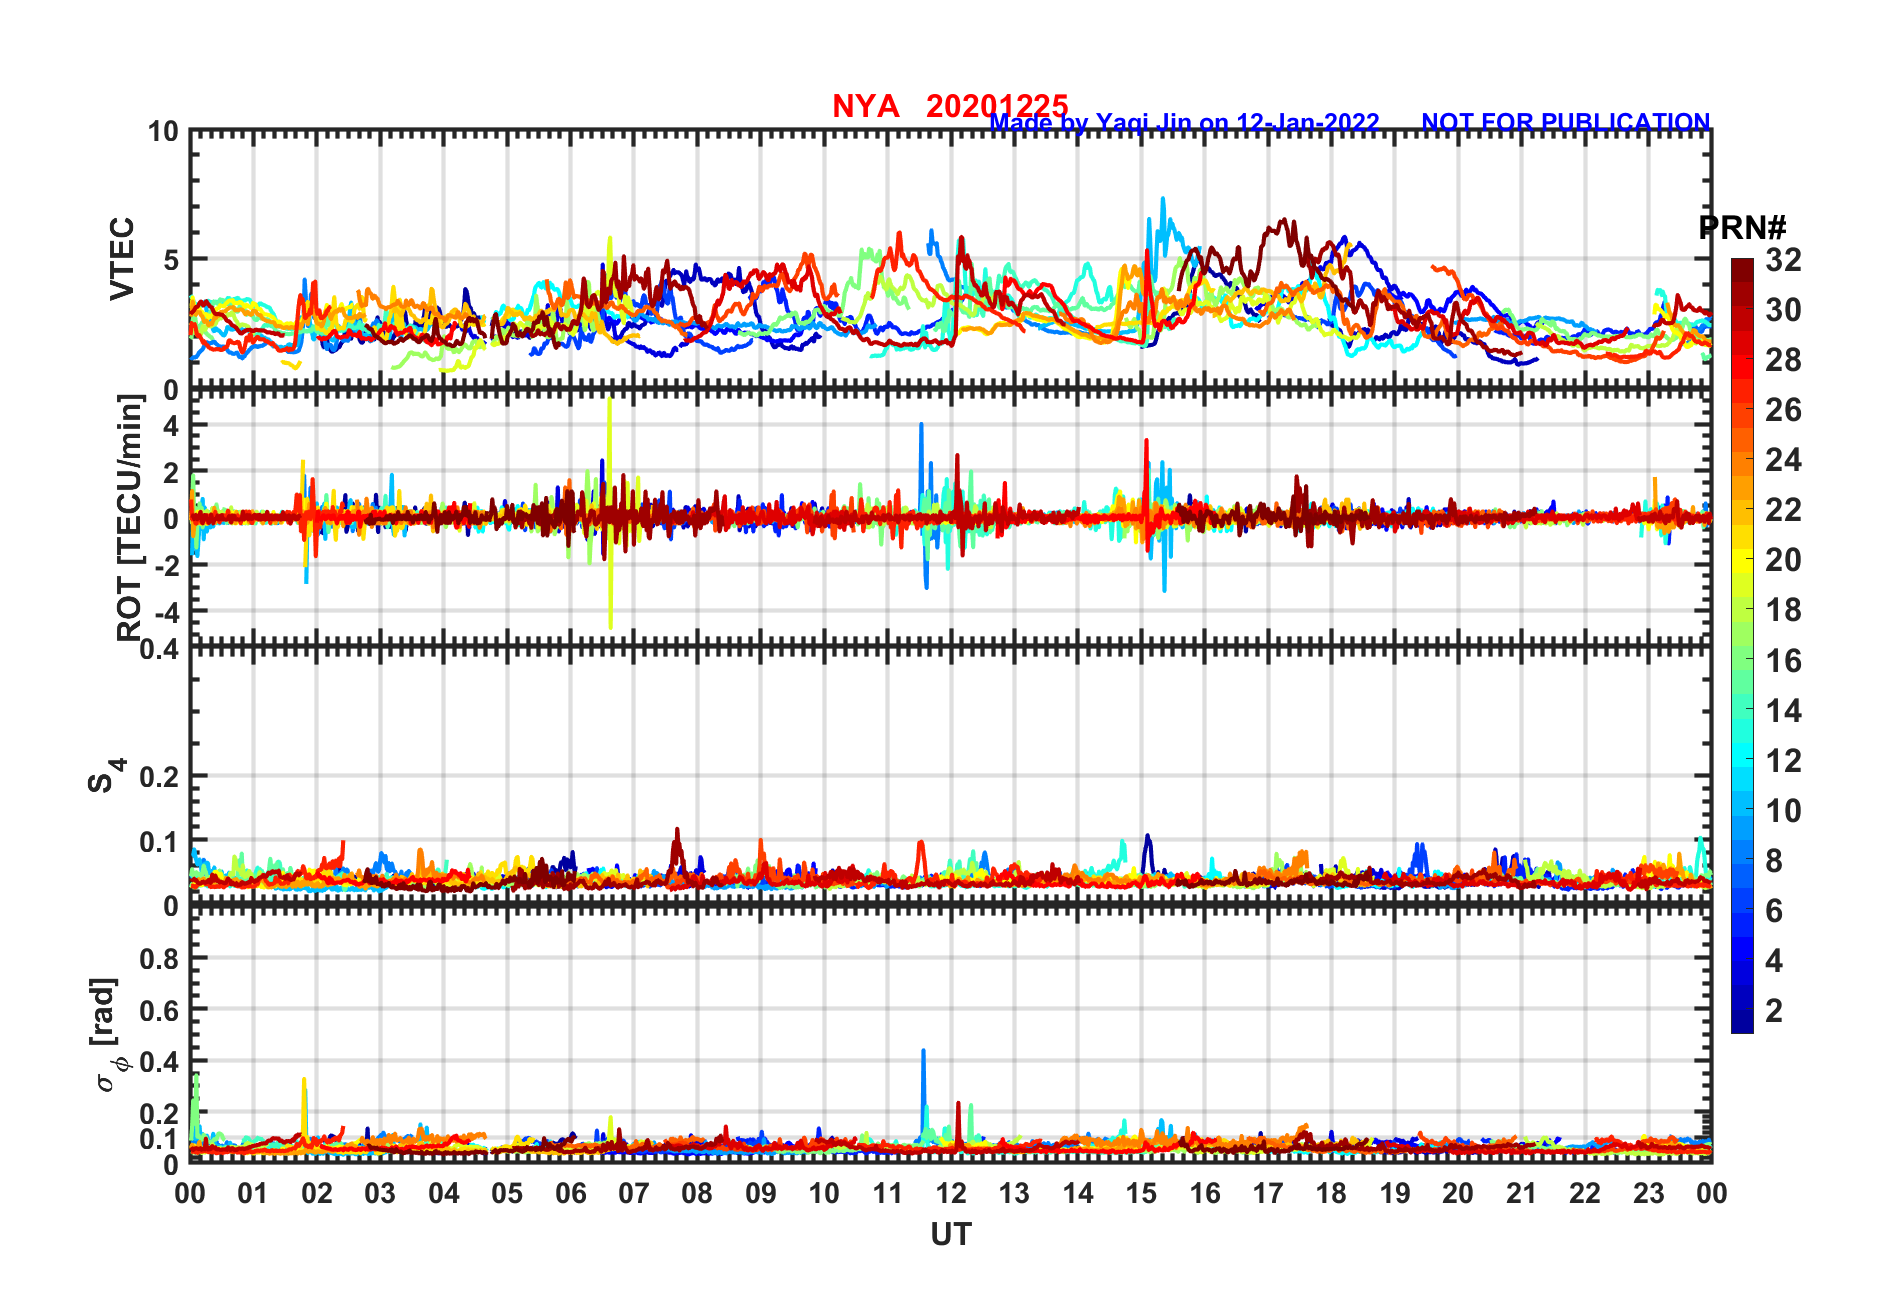Image resolution: width=1902 pixels, height=1292 pixels.
Task: Click the VTEC axis tick label '5'
Action: pos(171,260)
